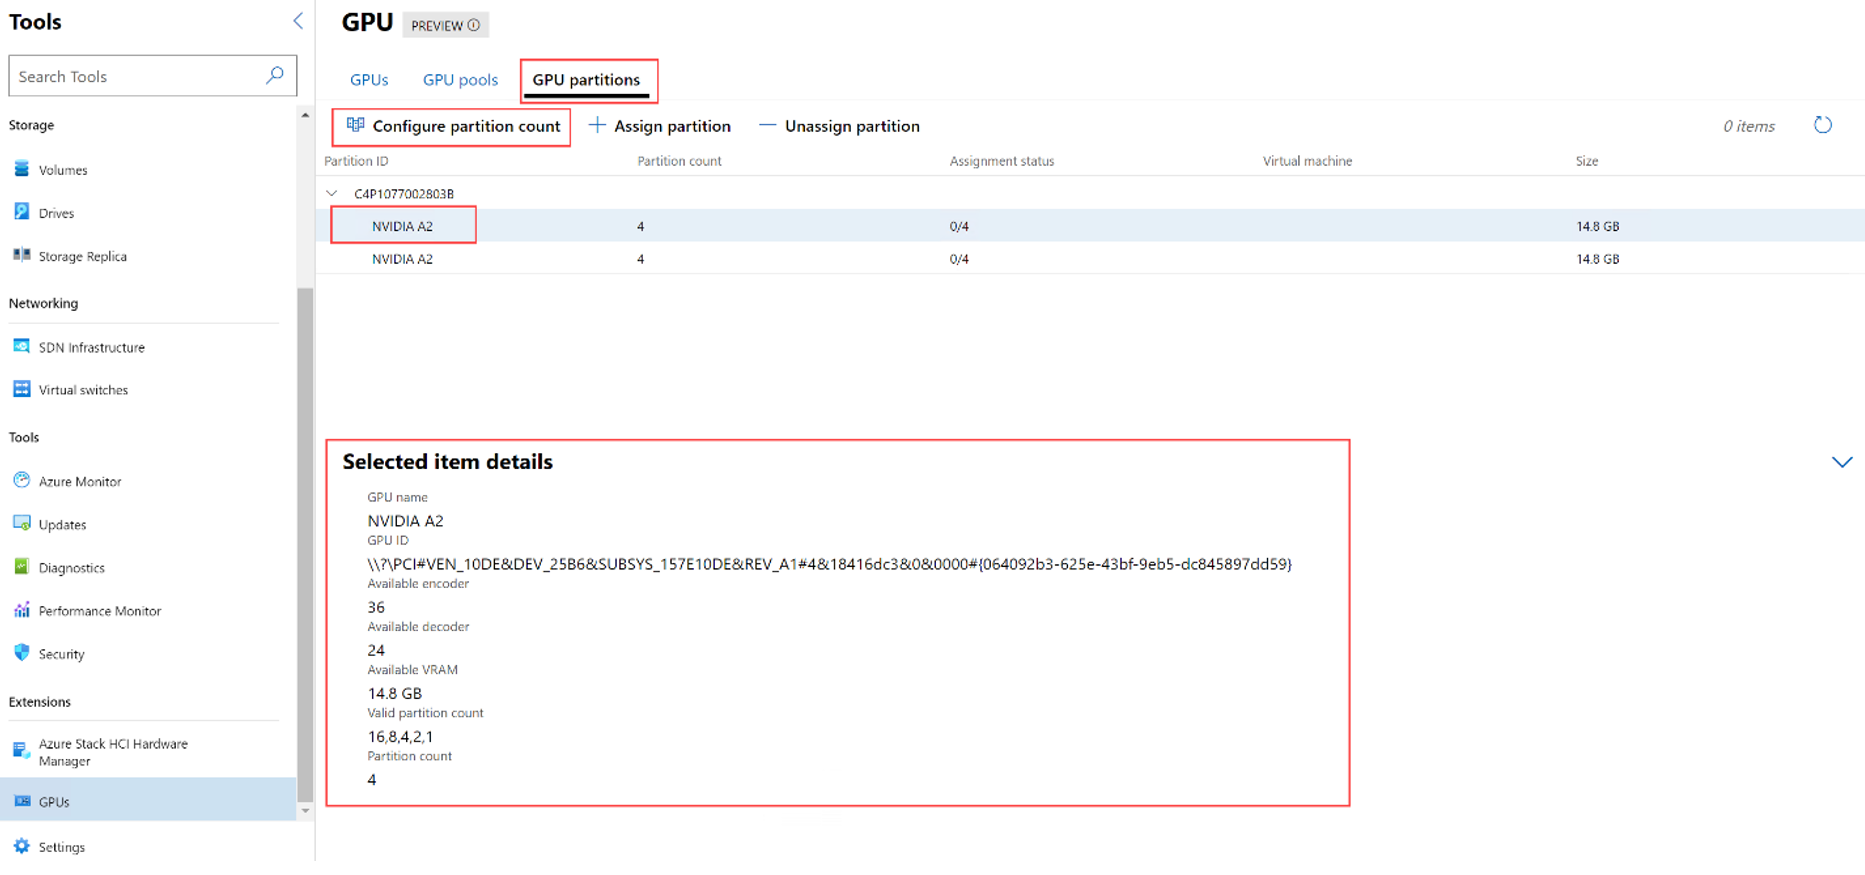Image resolution: width=1865 pixels, height=875 pixels.
Task: Select the Azure Monitor tool icon
Action: [x=21, y=481]
